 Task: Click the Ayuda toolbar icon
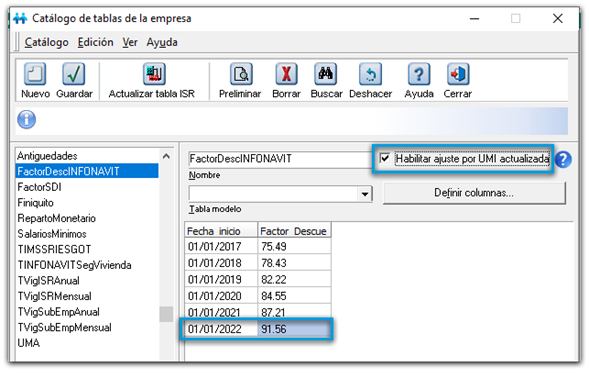pyautogui.click(x=418, y=74)
